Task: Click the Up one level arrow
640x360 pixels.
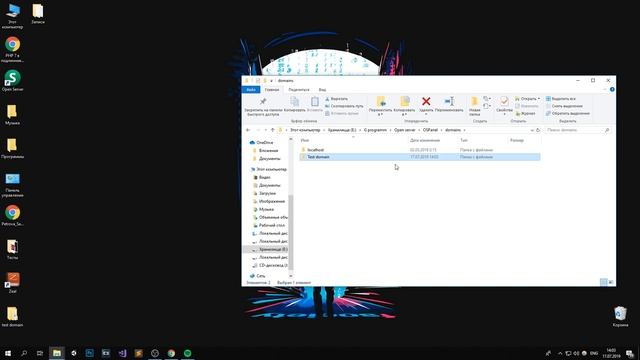Action: [273, 130]
